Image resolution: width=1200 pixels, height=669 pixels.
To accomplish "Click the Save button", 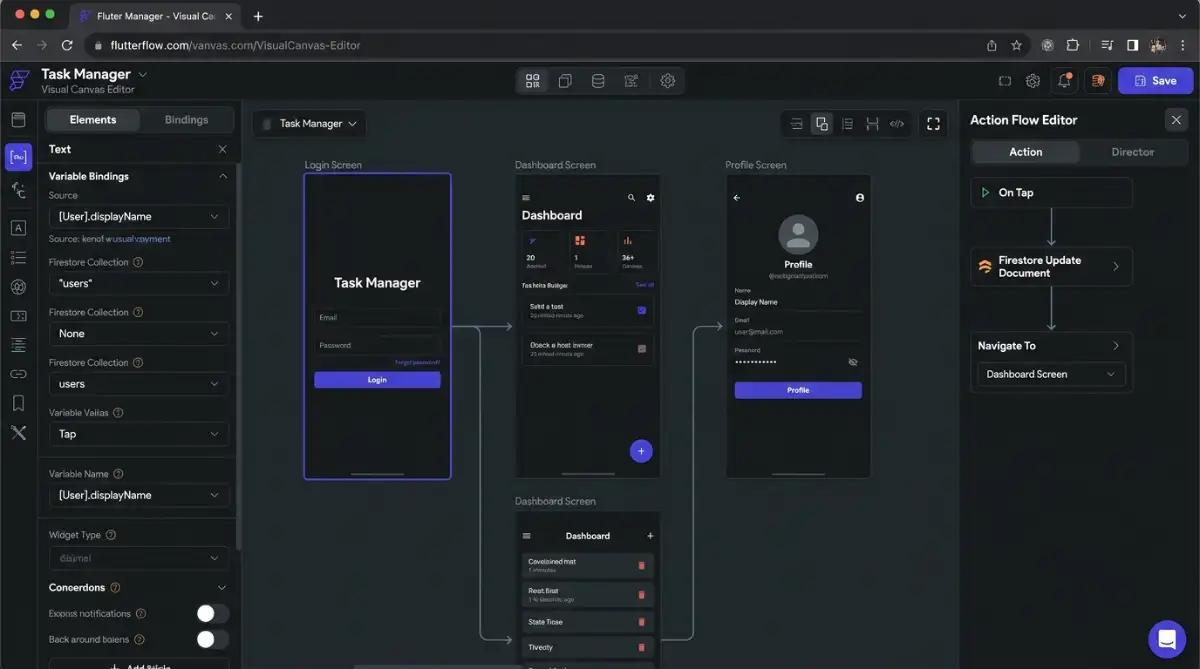I will click(x=1155, y=81).
